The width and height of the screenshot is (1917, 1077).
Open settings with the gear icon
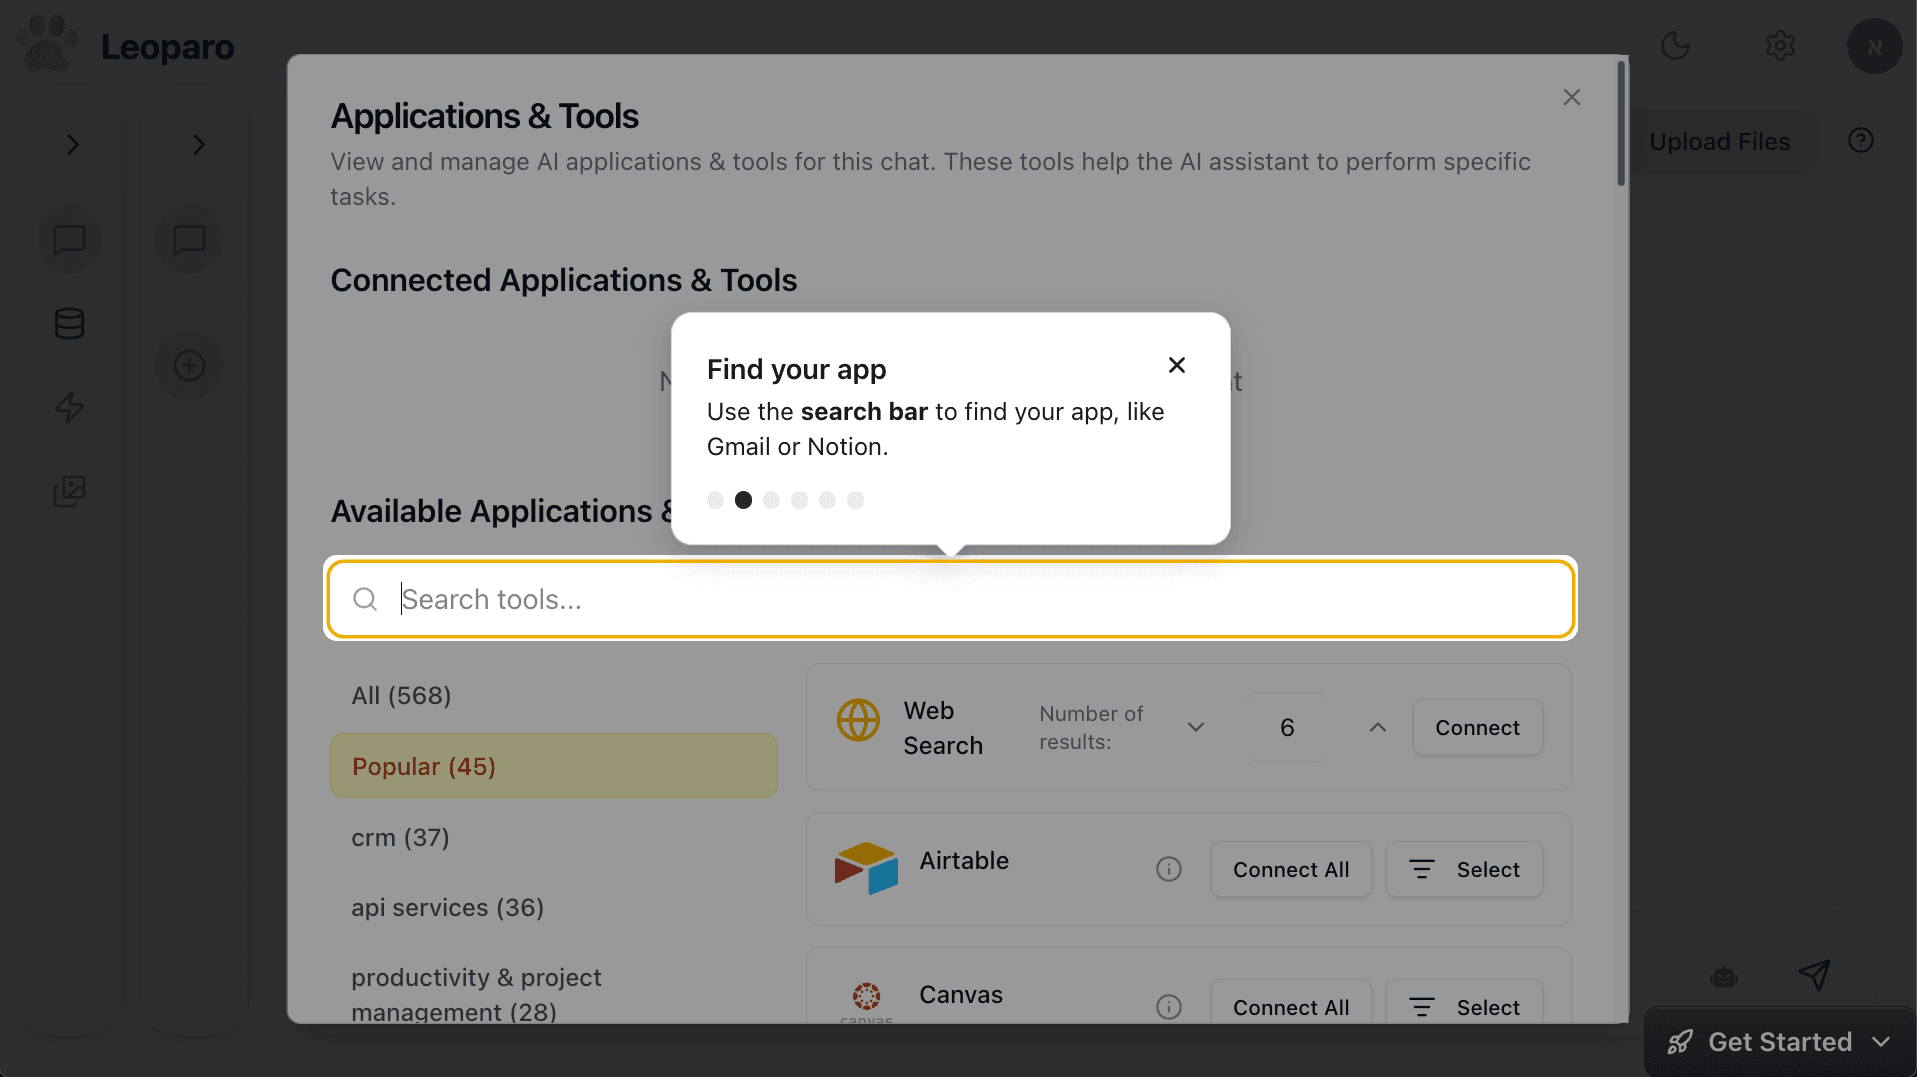click(x=1780, y=45)
